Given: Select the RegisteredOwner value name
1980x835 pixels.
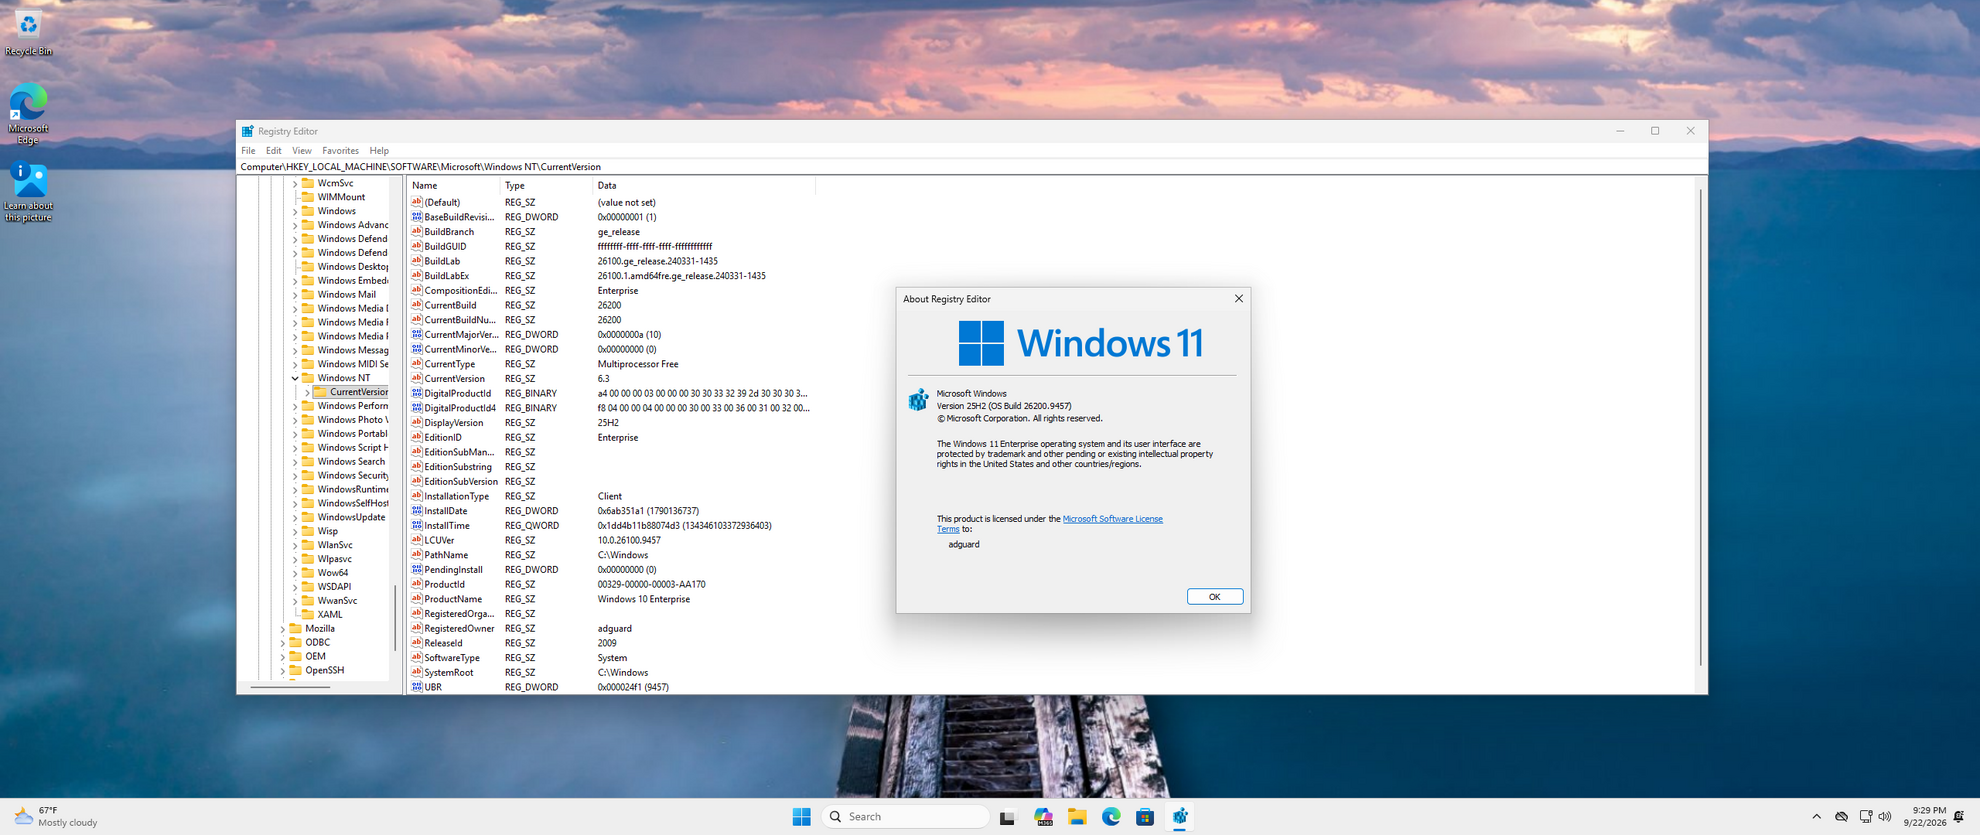Looking at the screenshot, I should pyautogui.click(x=459, y=629).
